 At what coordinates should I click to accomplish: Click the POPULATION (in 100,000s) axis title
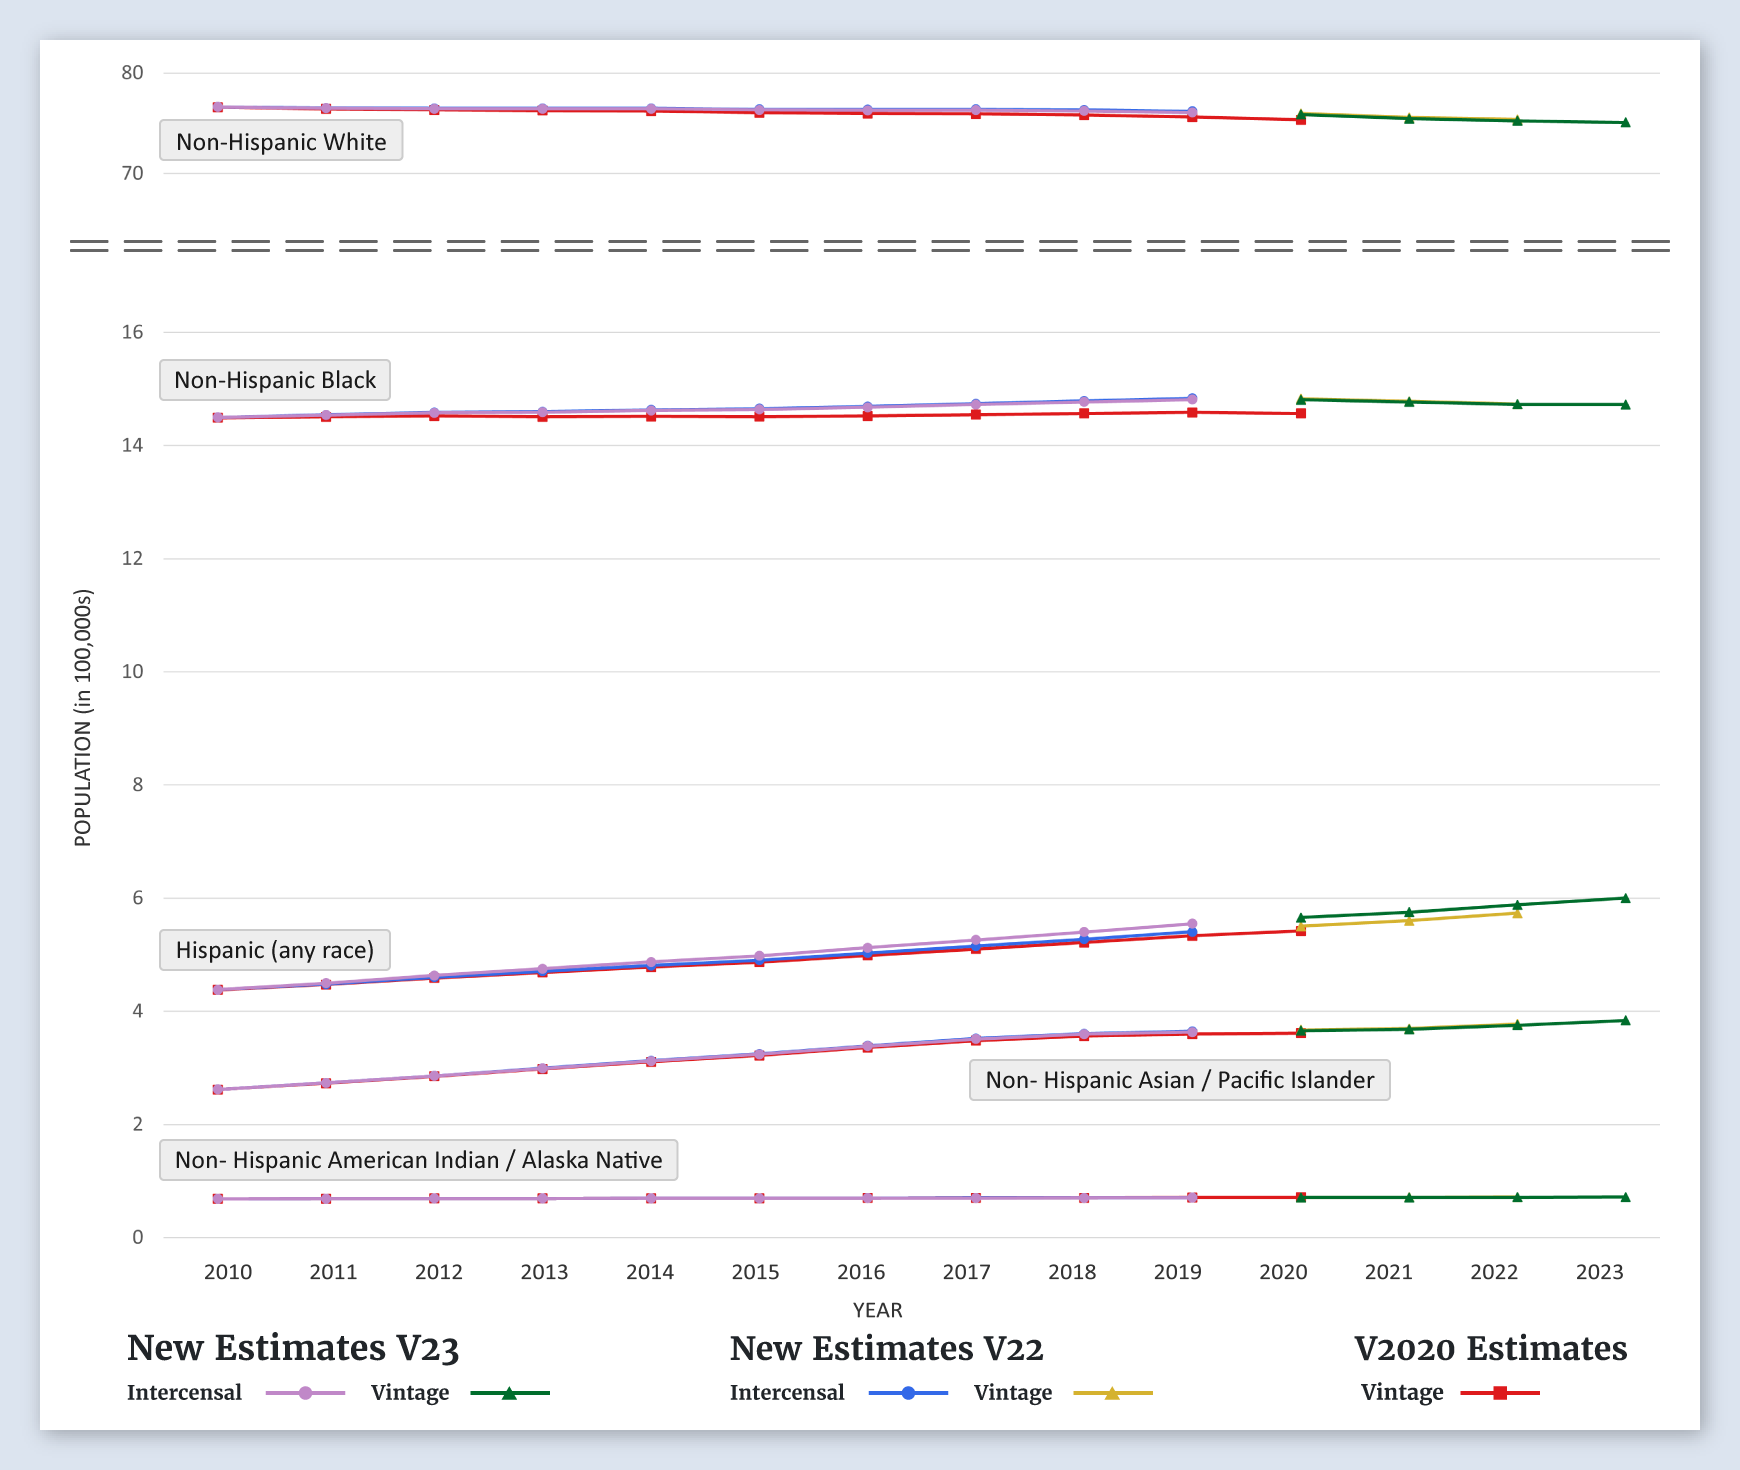coord(83,718)
